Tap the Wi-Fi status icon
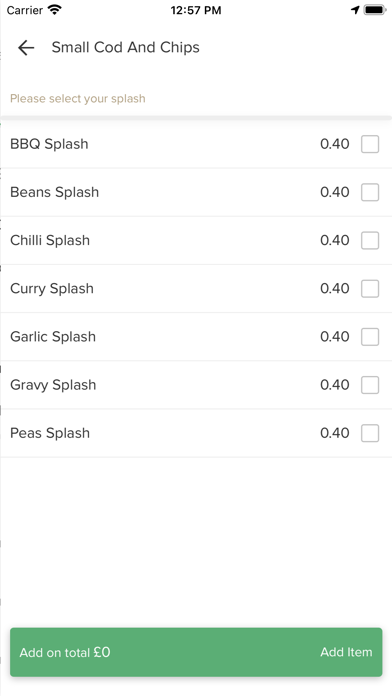Image resolution: width=392 pixels, height=696 pixels. (55, 10)
